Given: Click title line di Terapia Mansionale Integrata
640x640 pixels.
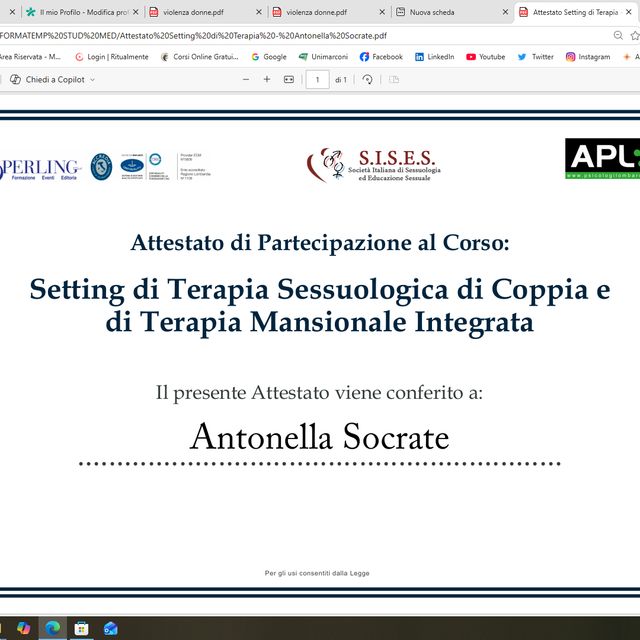Looking at the screenshot, I should click(x=320, y=323).
